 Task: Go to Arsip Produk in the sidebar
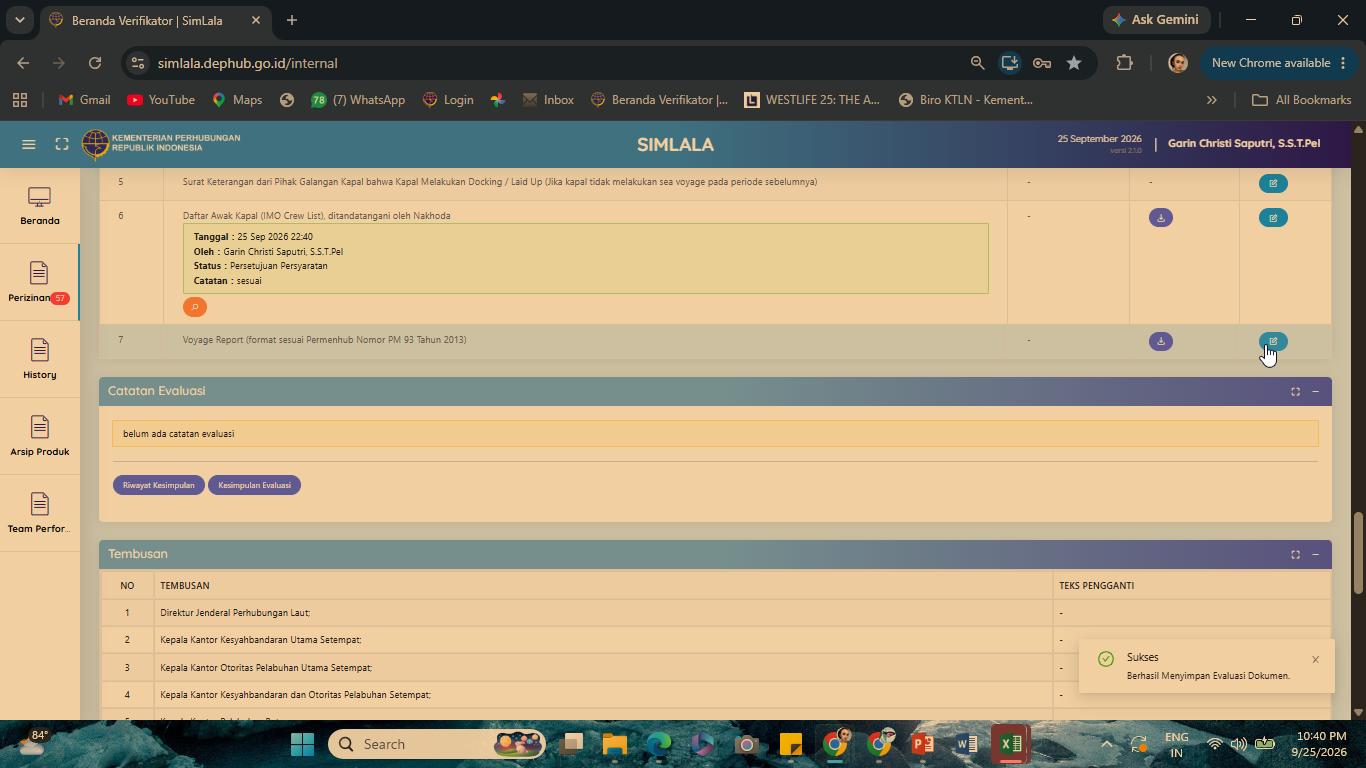tap(39, 436)
